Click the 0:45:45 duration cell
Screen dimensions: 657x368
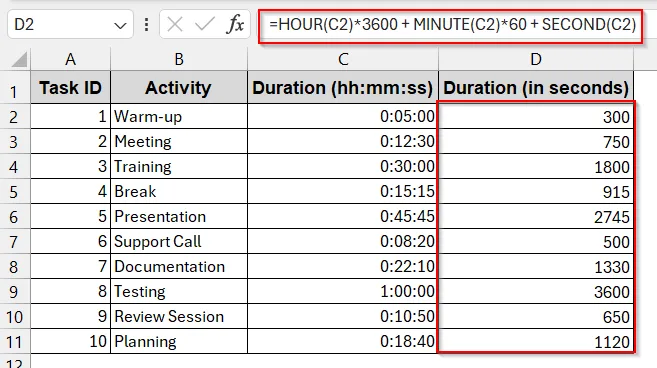343,216
